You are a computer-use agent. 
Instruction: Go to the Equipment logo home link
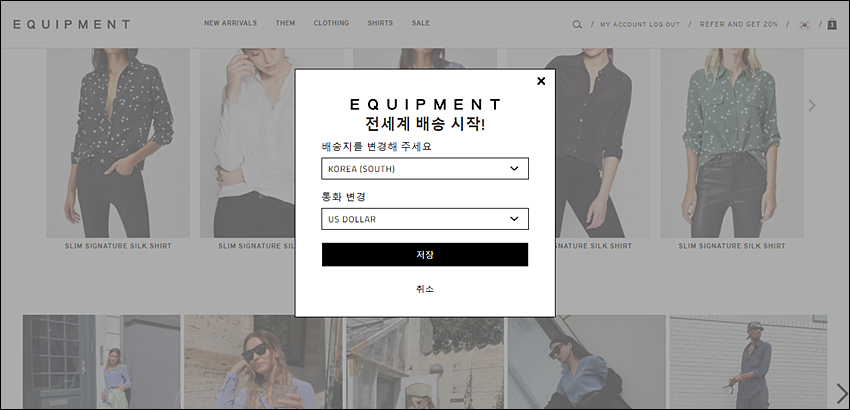pos(72,24)
